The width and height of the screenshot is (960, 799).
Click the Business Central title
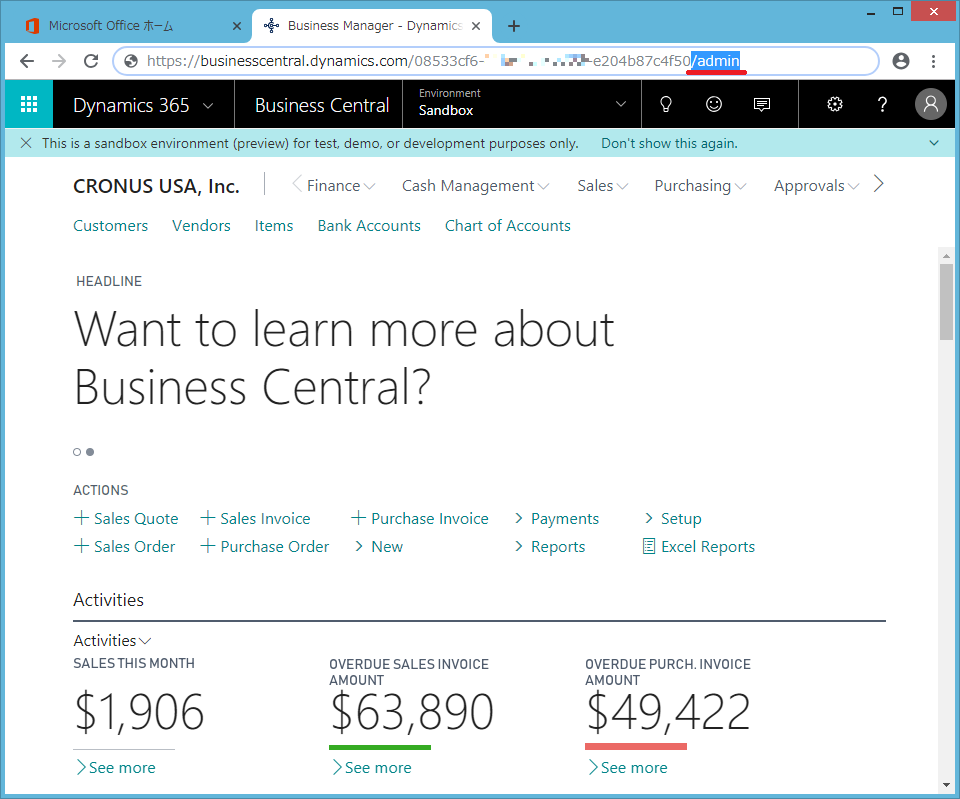pos(322,105)
